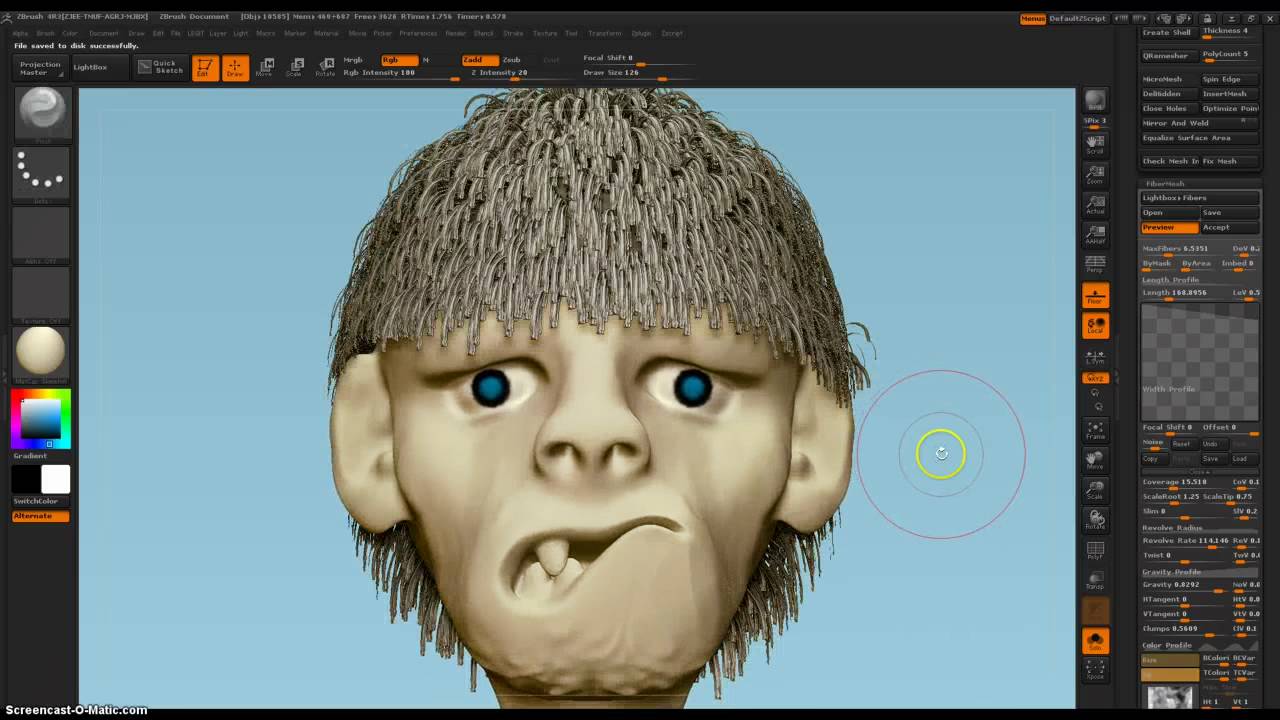The width and height of the screenshot is (1280, 720).
Task: Toggle the Persp perspective icon
Action: pyautogui.click(x=1095, y=264)
